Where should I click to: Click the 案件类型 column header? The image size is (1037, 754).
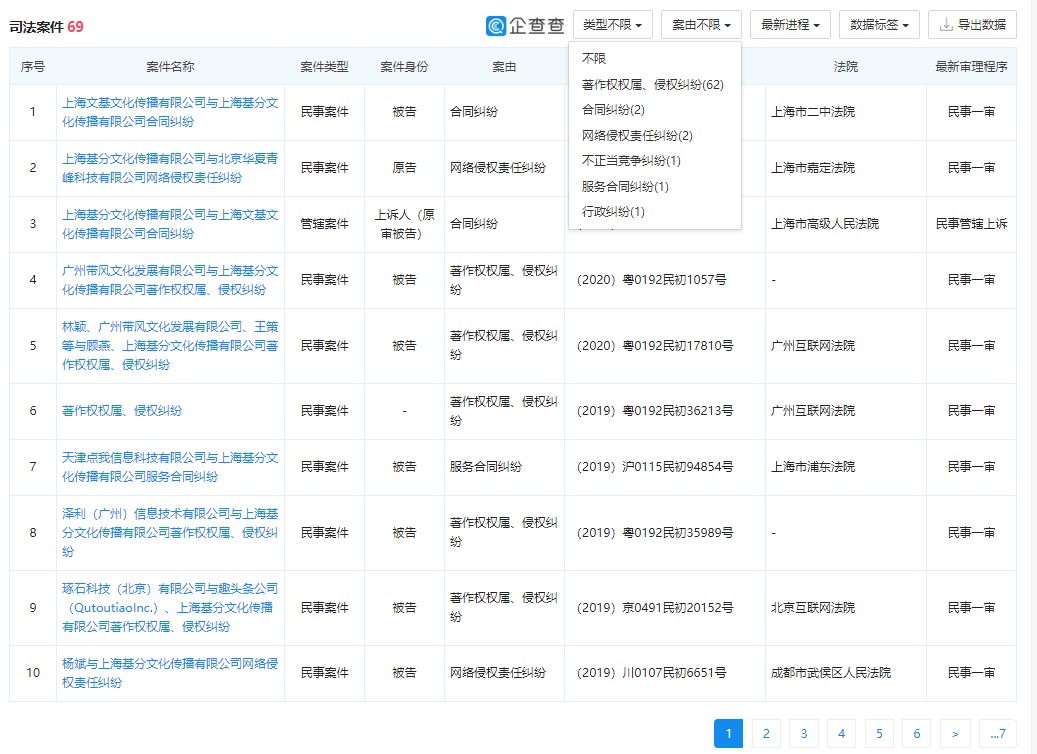click(x=324, y=67)
